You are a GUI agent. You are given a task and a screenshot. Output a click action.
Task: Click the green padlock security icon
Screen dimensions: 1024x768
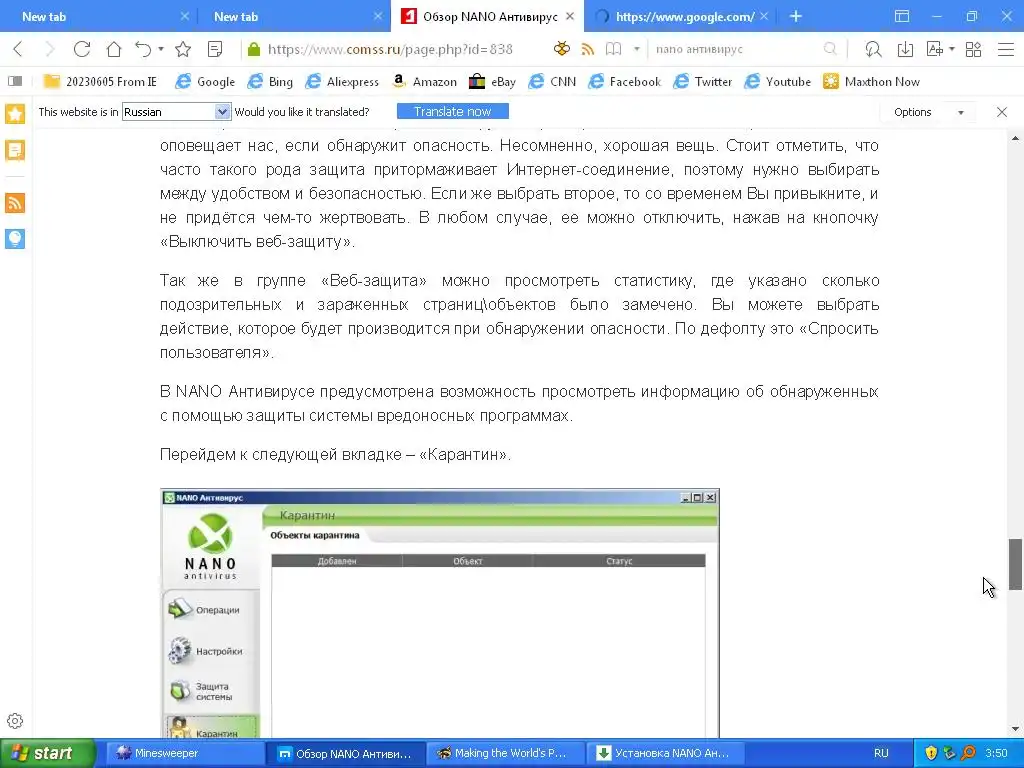coord(254,49)
